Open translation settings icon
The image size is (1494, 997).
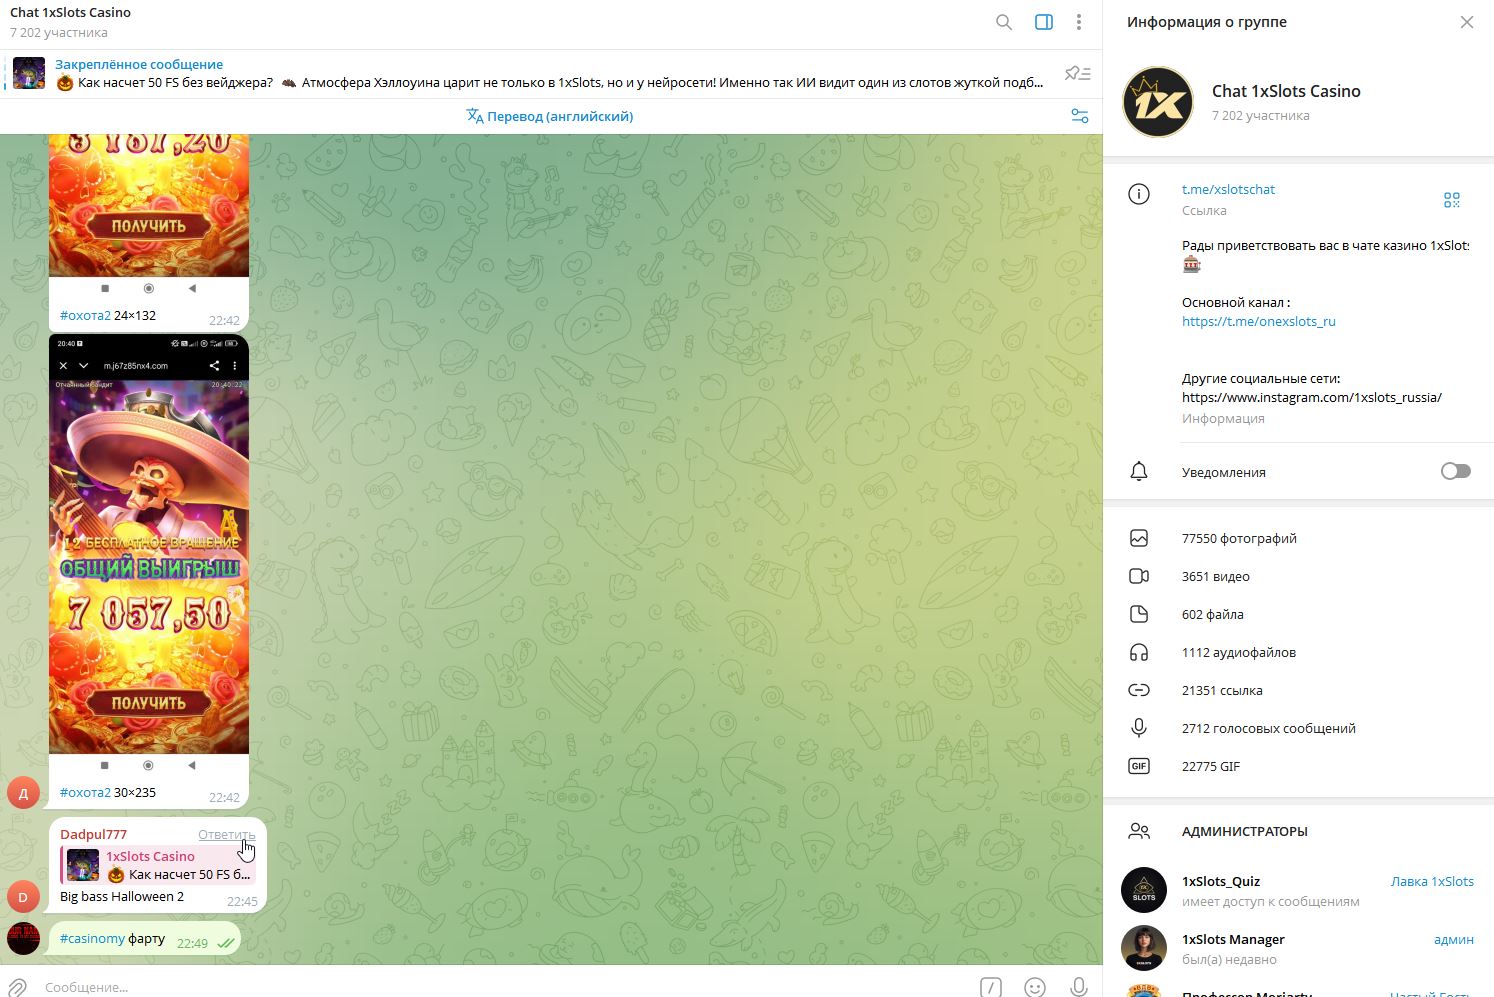point(1080,116)
